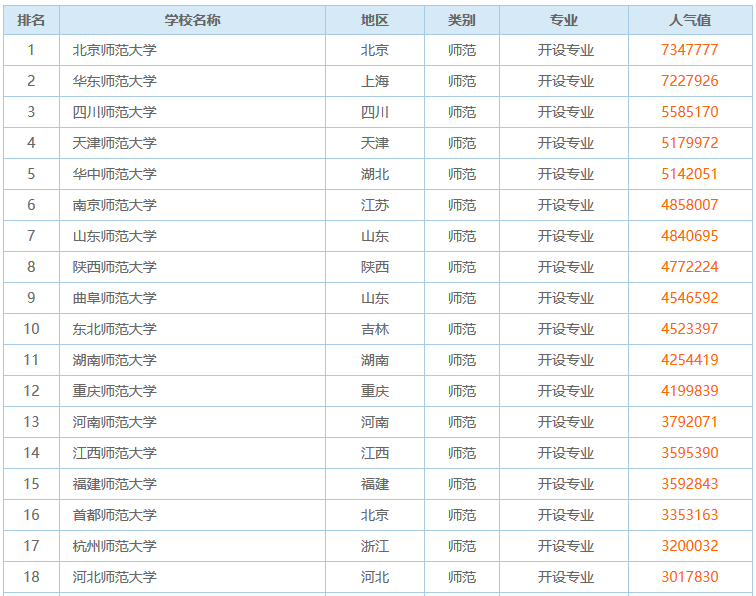Select popularity value 3200032

[690, 546]
